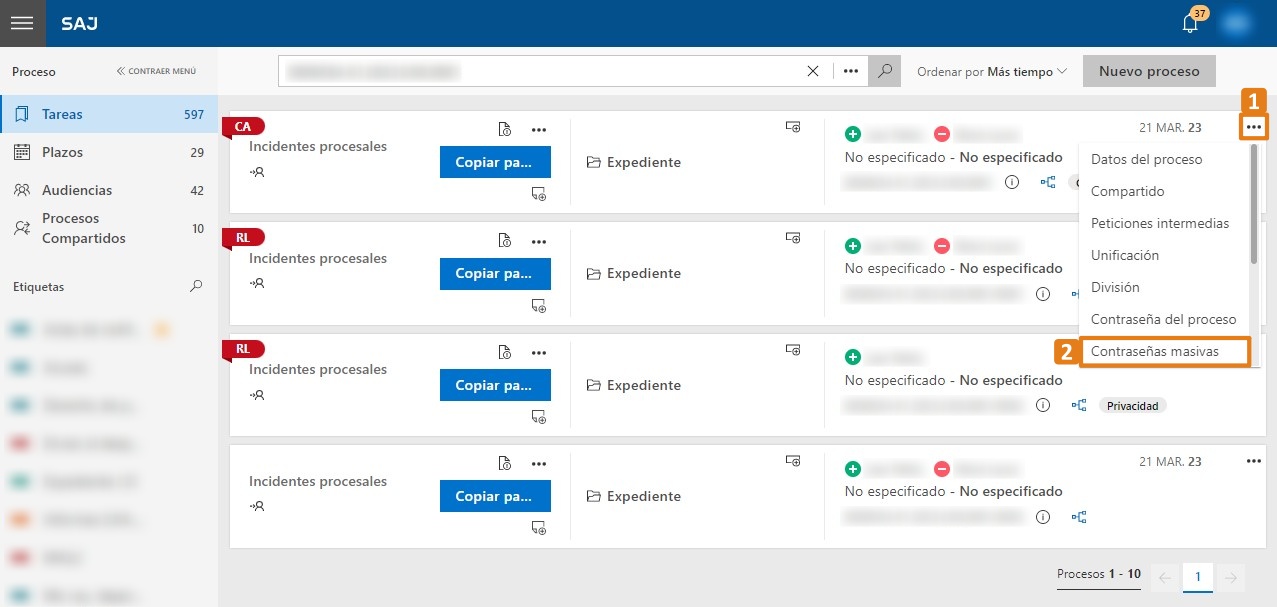Select Peticiones intermedias menu option
The width and height of the screenshot is (1277, 607).
click(x=1160, y=223)
